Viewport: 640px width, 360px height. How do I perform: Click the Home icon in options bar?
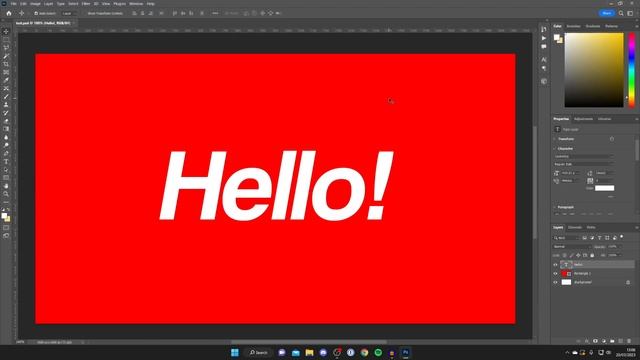(x=9, y=13)
